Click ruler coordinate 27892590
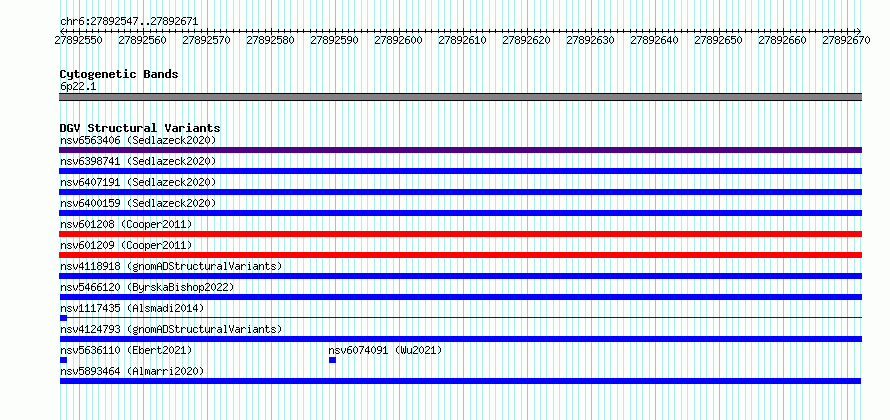 (334, 40)
